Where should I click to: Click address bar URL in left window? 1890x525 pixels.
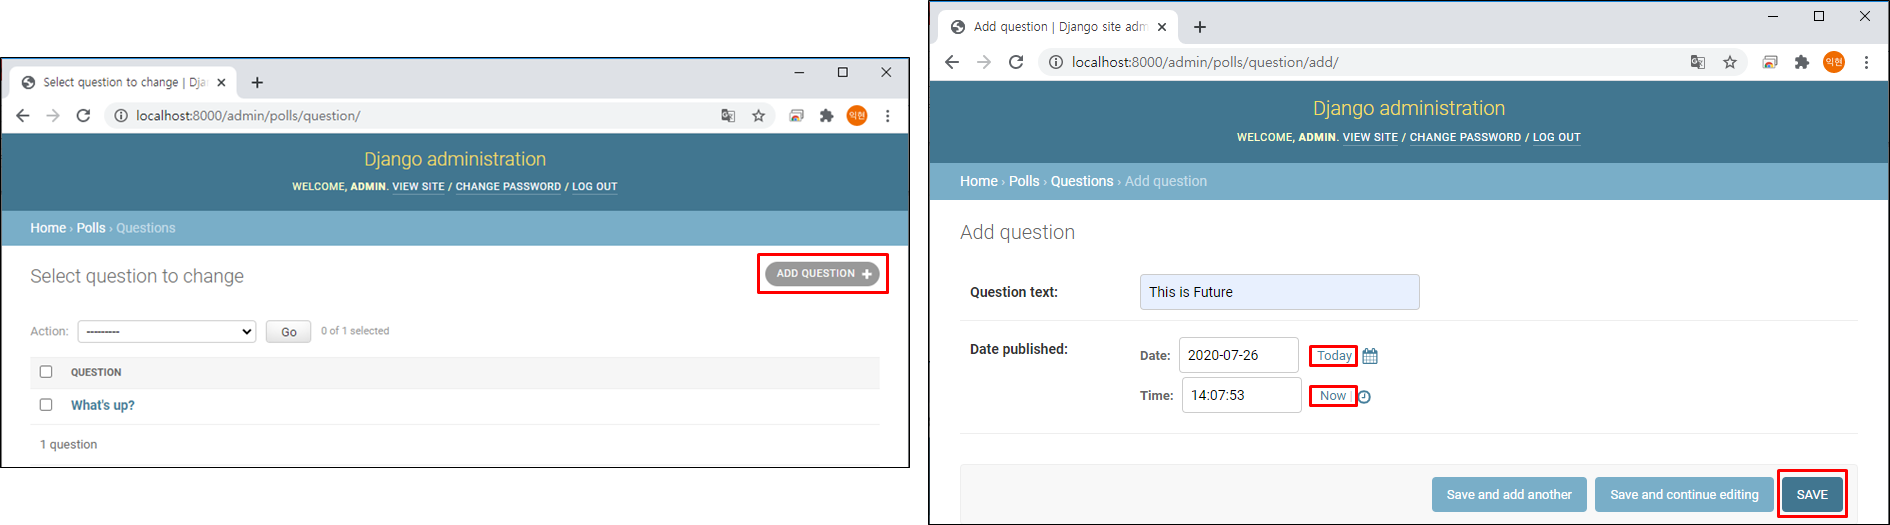click(x=248, y=116)
